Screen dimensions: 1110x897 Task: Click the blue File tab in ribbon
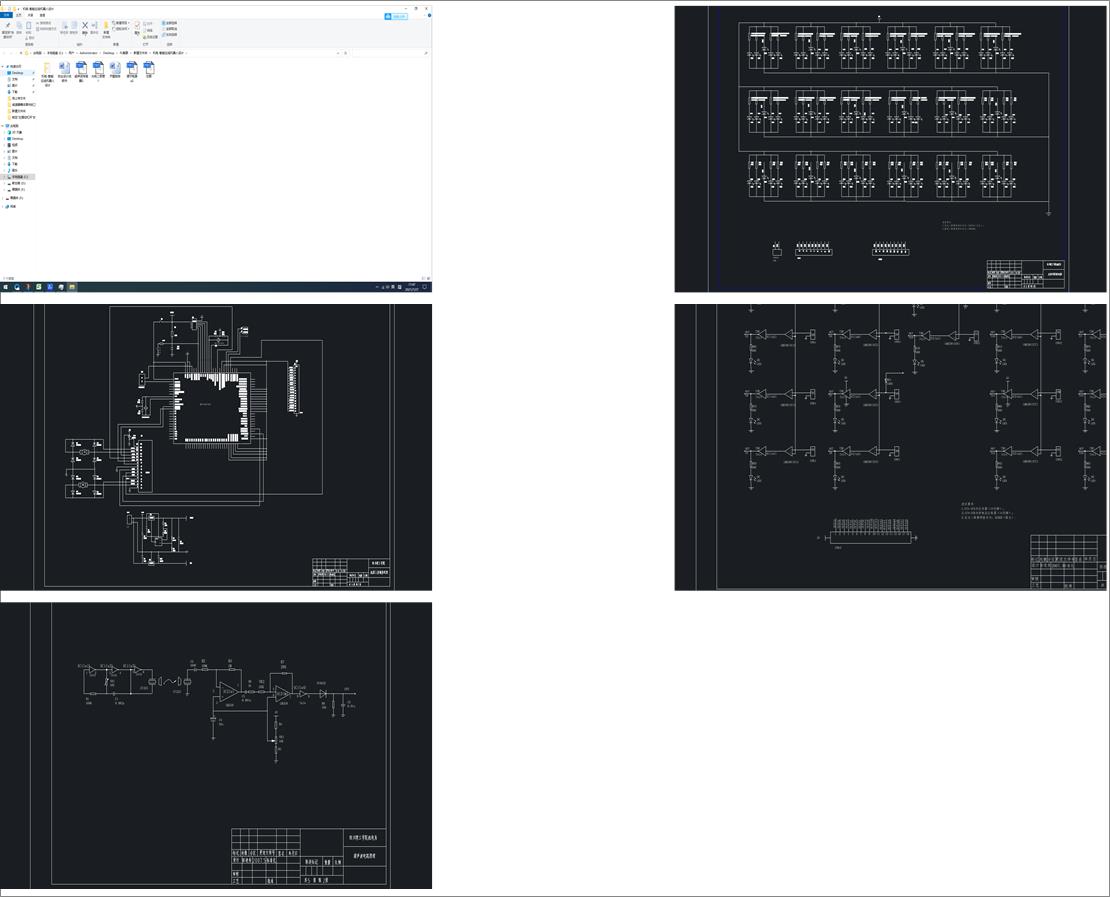[x=6, y=16]
